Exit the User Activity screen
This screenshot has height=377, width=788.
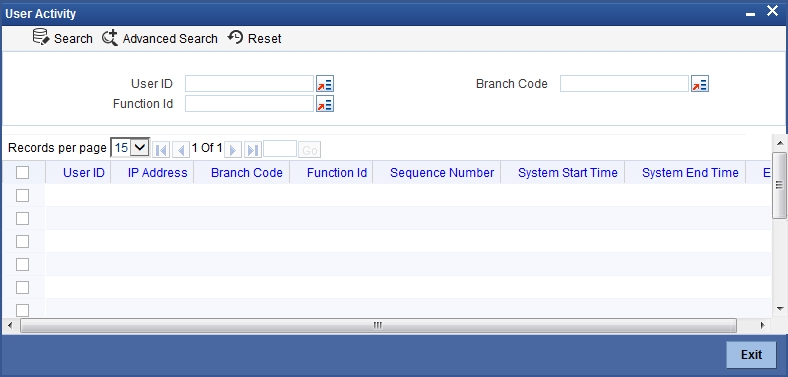pyautogui.click(x=751, y=354)
